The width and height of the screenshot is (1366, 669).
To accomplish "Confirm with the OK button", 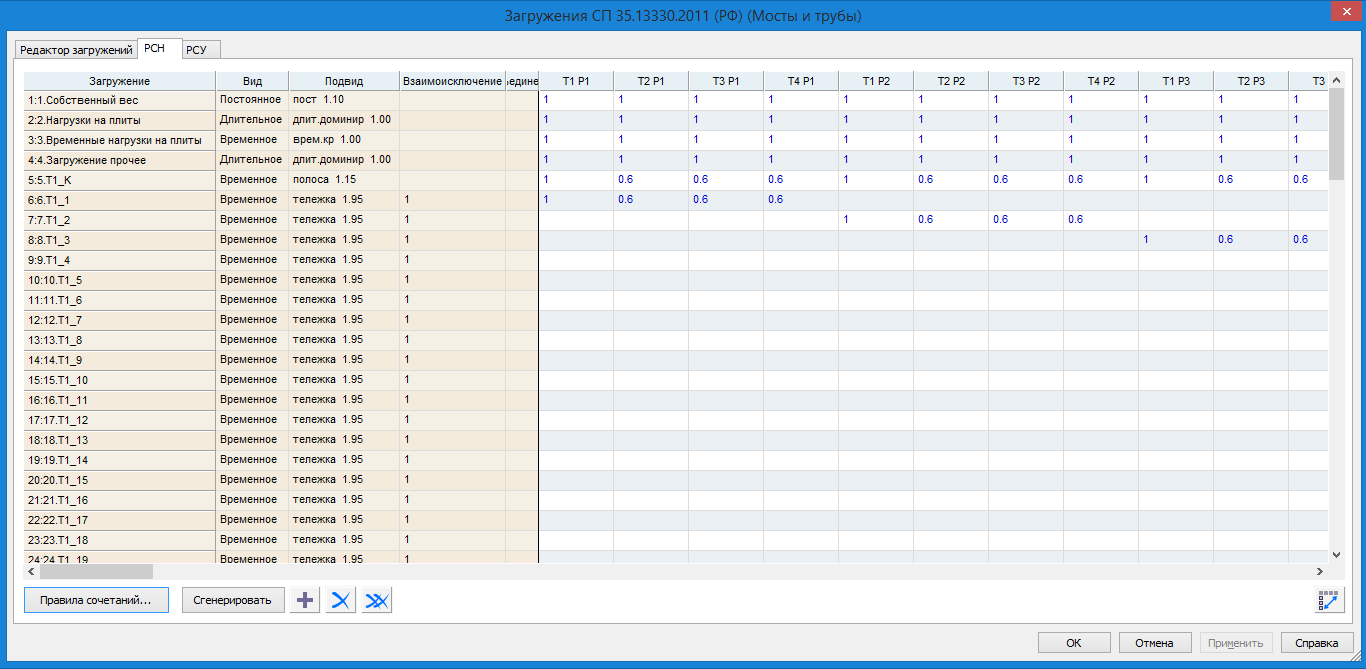I will pyautogui.click(x=1074, y=643).
